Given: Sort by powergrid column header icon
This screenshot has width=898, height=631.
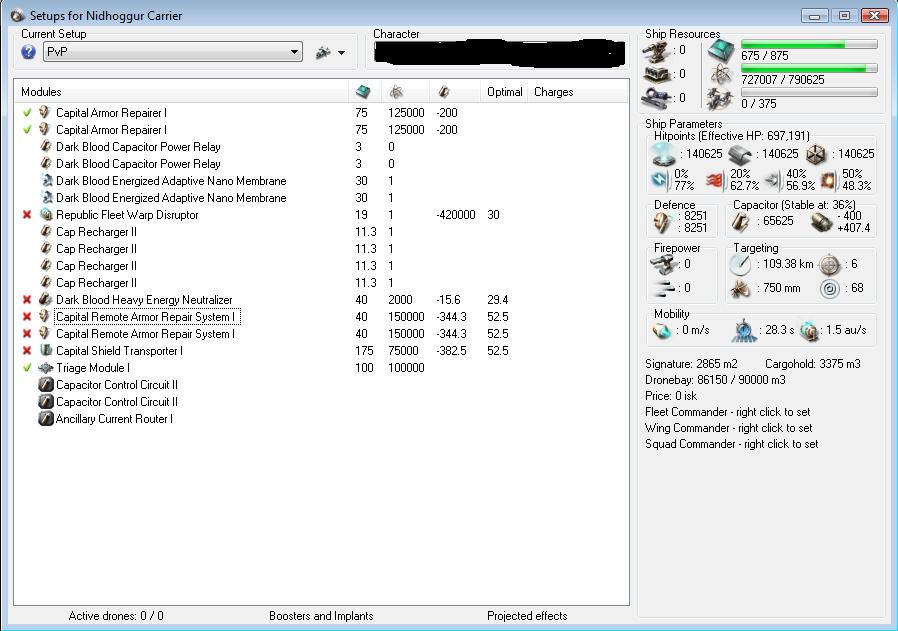Looking at the screenshot, I should [x=396, y=92].
